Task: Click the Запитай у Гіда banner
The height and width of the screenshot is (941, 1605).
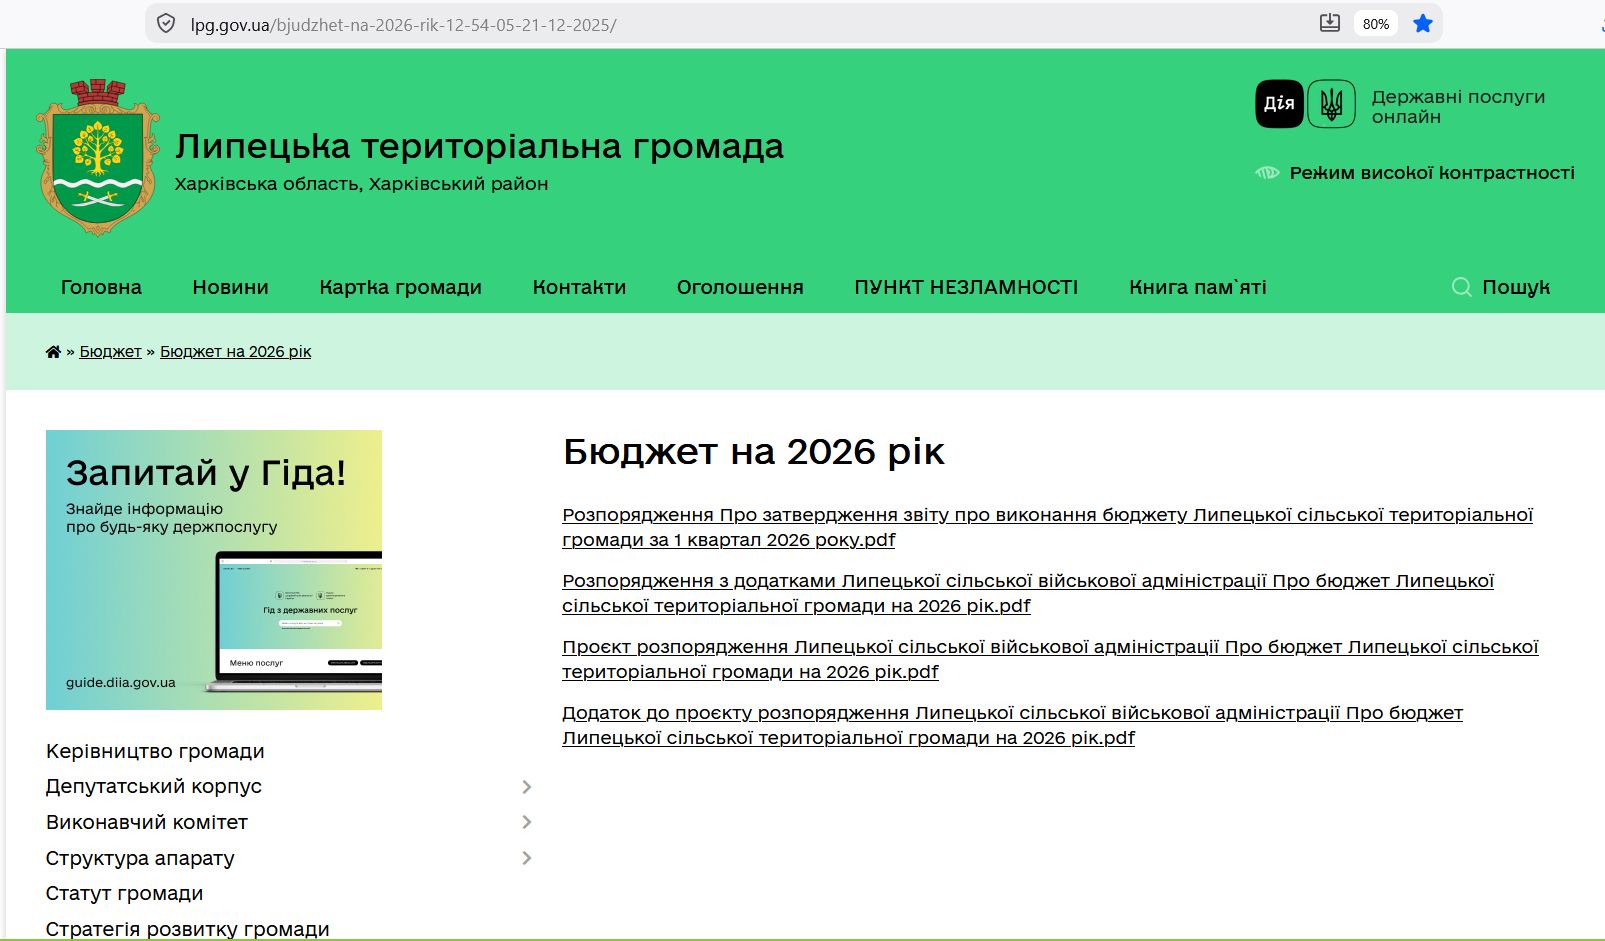Action: click(214, 570)
